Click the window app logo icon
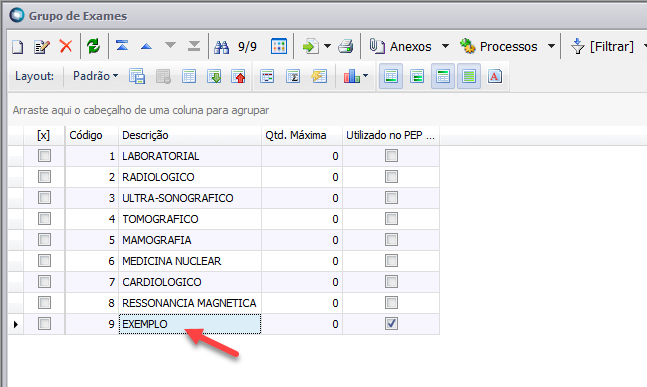 17,15
